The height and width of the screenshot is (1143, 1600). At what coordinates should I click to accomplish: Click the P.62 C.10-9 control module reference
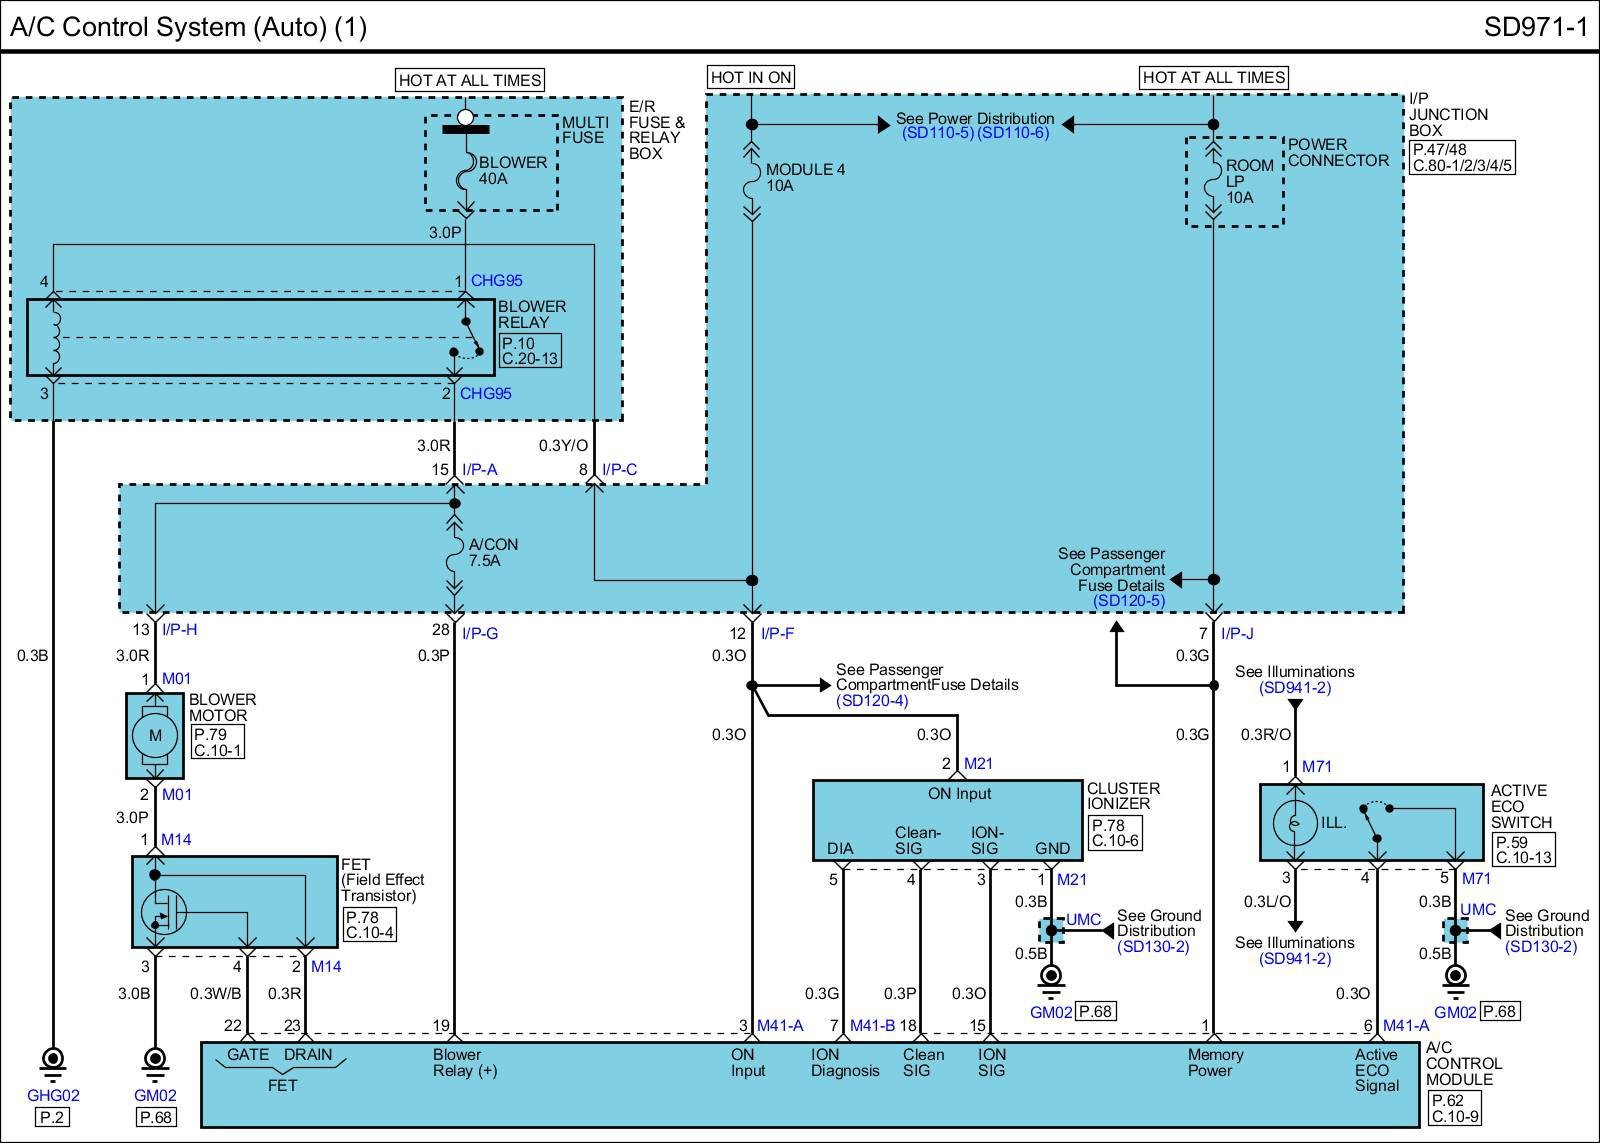1456,1109
